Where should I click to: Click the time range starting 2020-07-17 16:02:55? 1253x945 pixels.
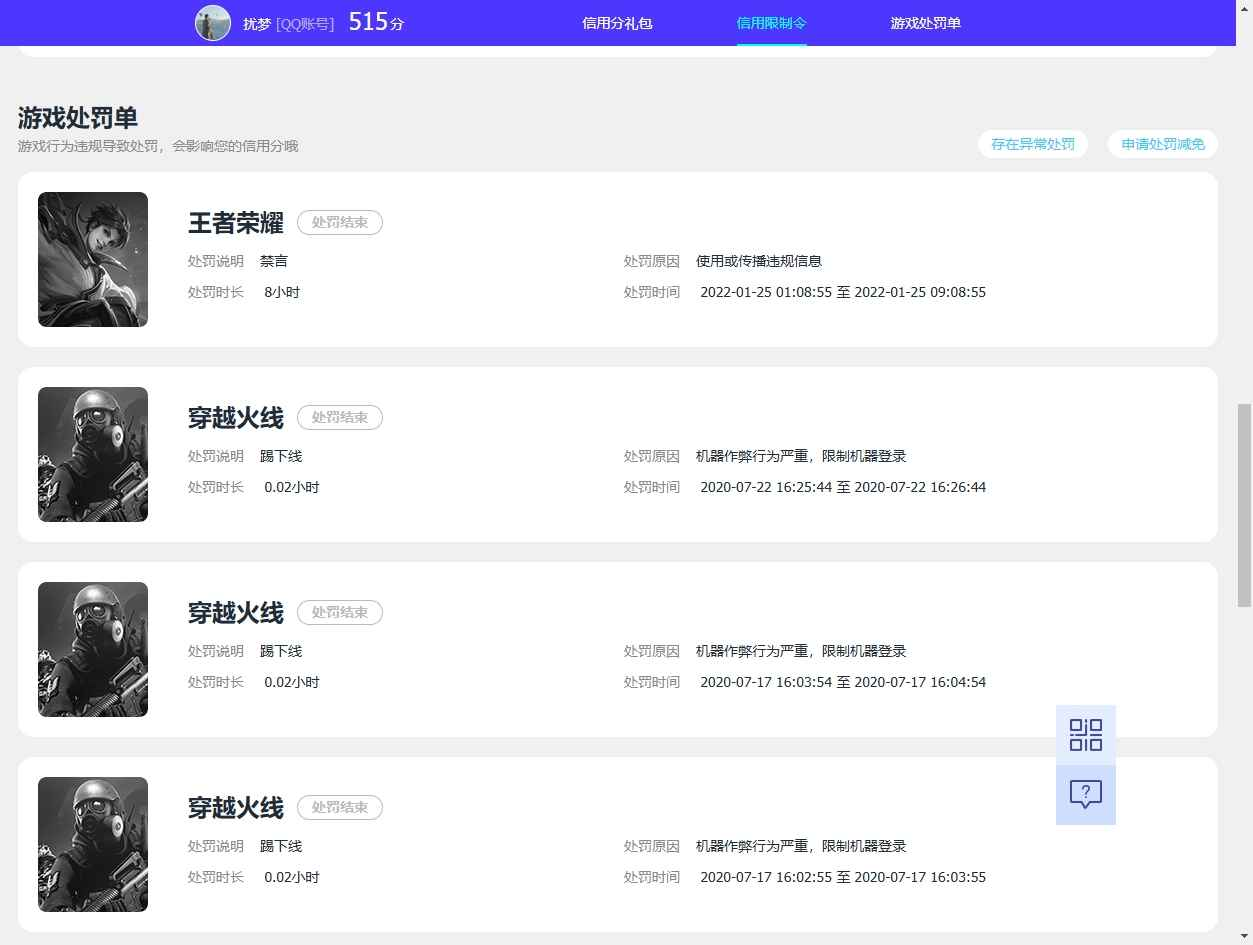tap(843, 877)
